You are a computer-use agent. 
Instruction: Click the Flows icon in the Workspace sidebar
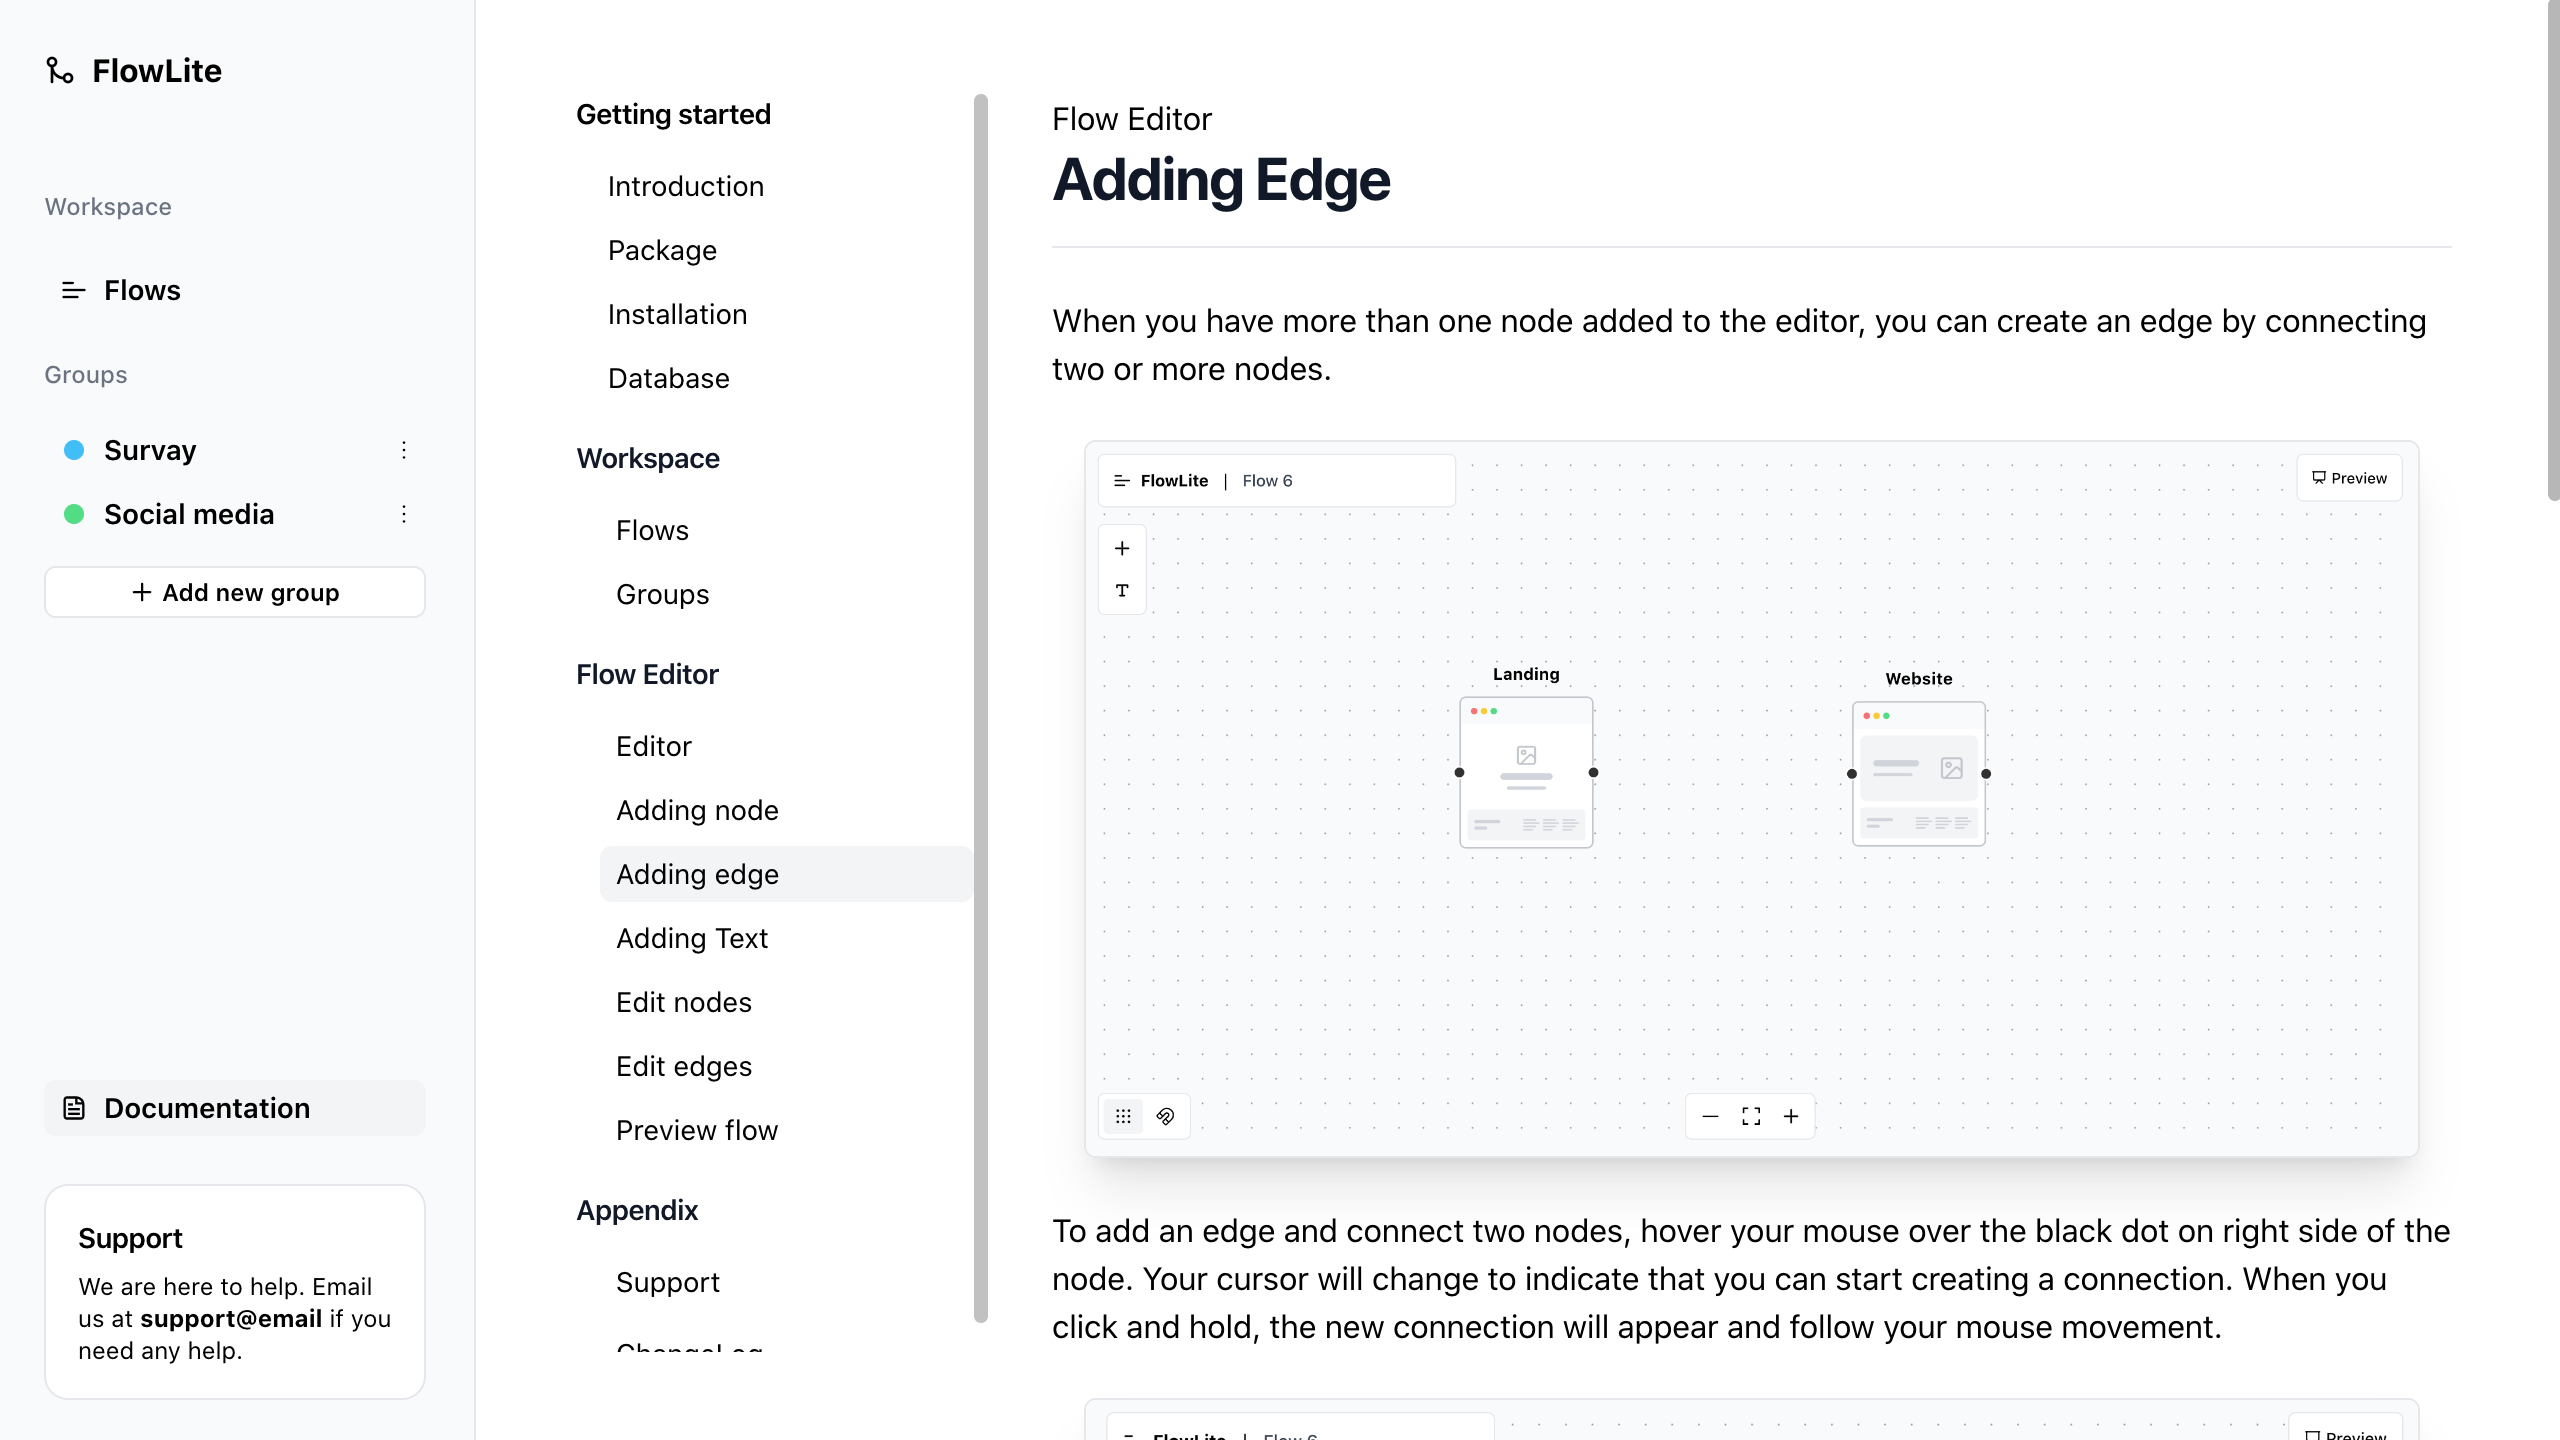point(71,291)
